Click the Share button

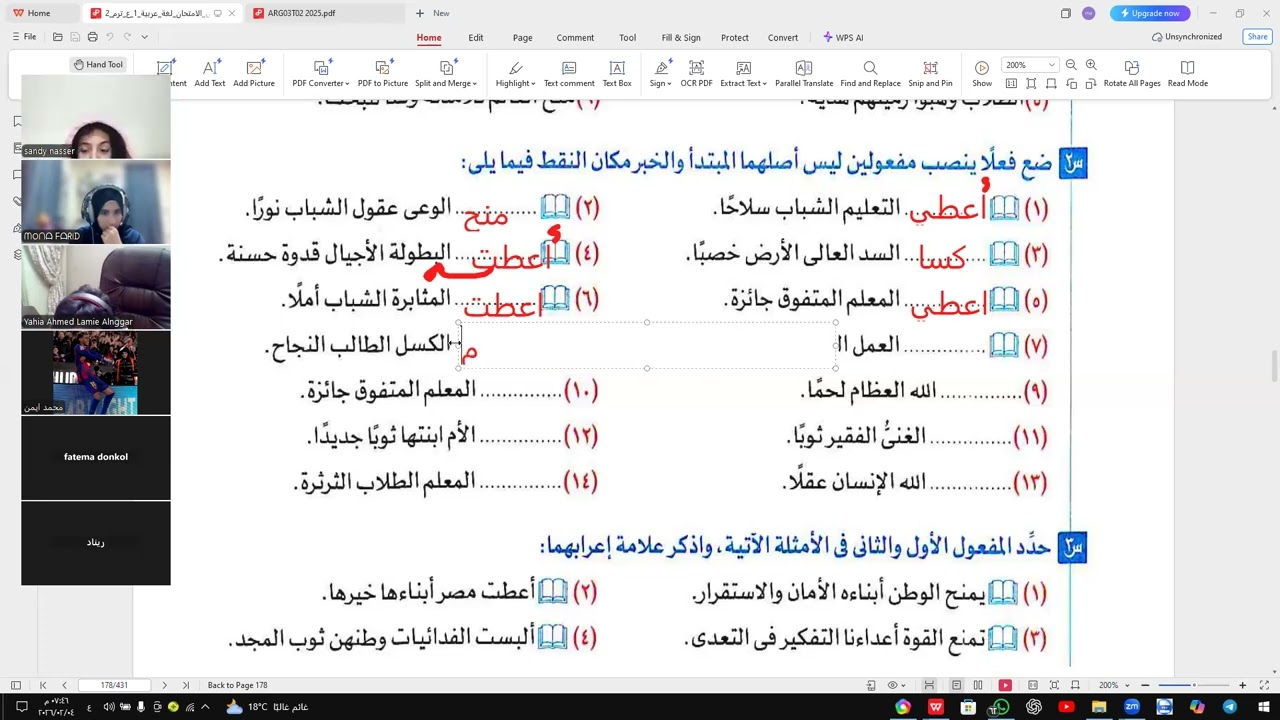tap(1257, 37)
